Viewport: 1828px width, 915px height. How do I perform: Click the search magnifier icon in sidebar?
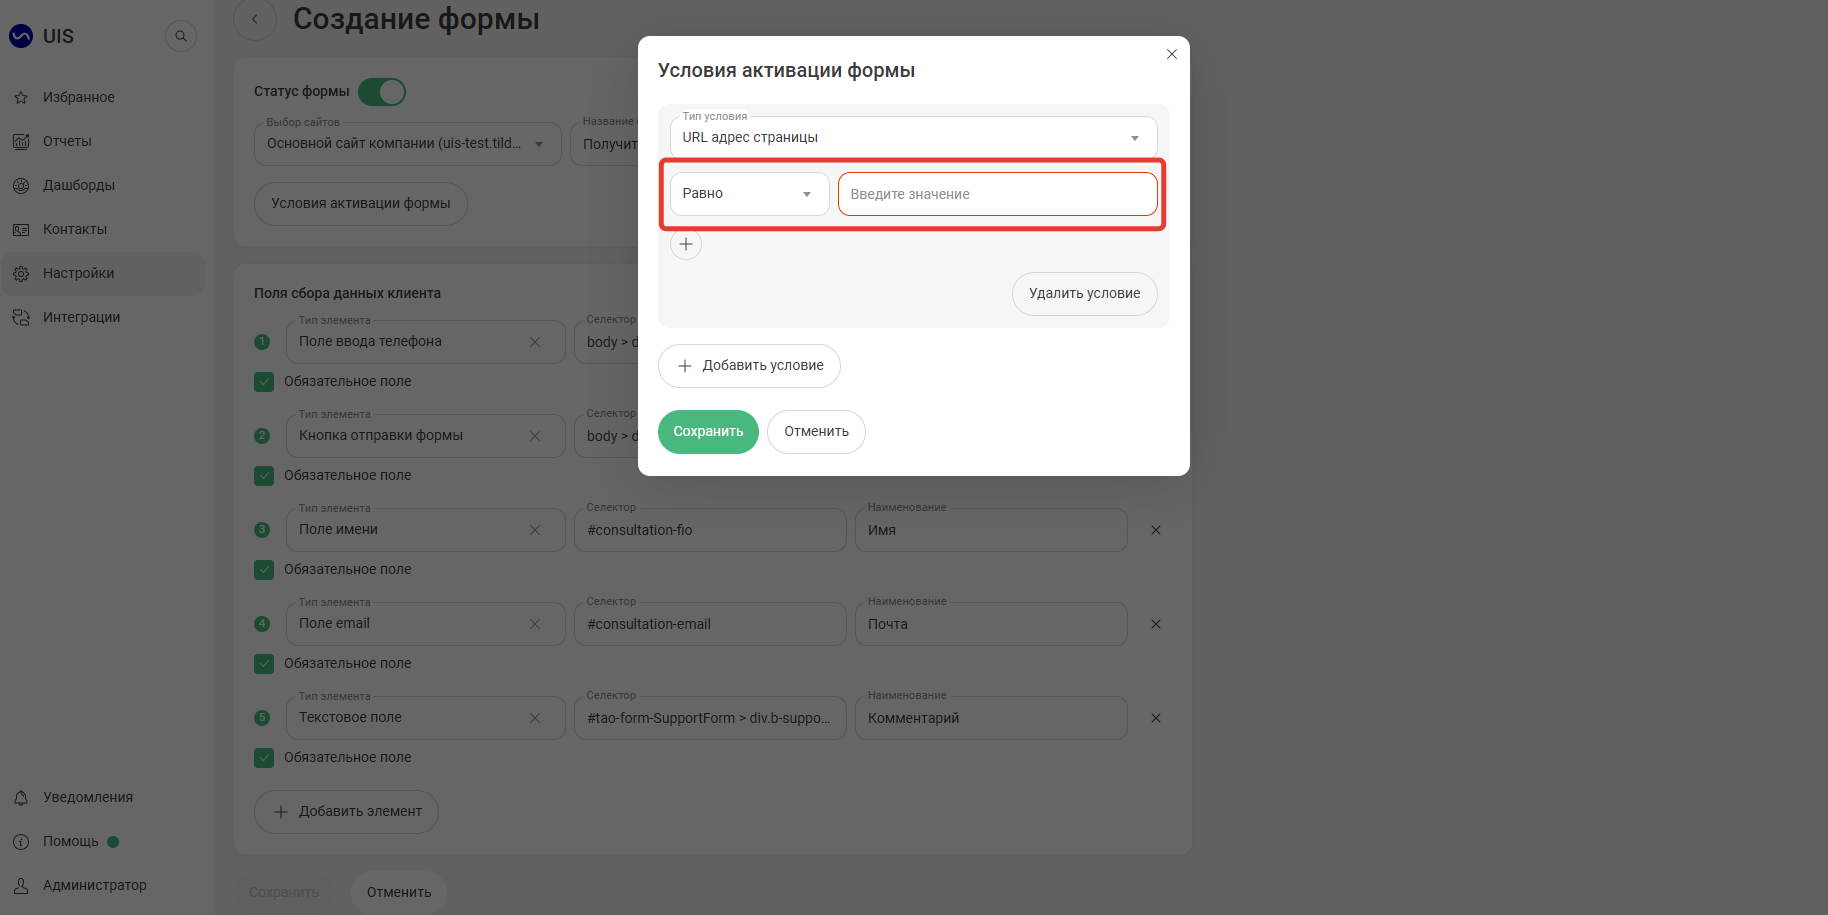pos(181,36)
